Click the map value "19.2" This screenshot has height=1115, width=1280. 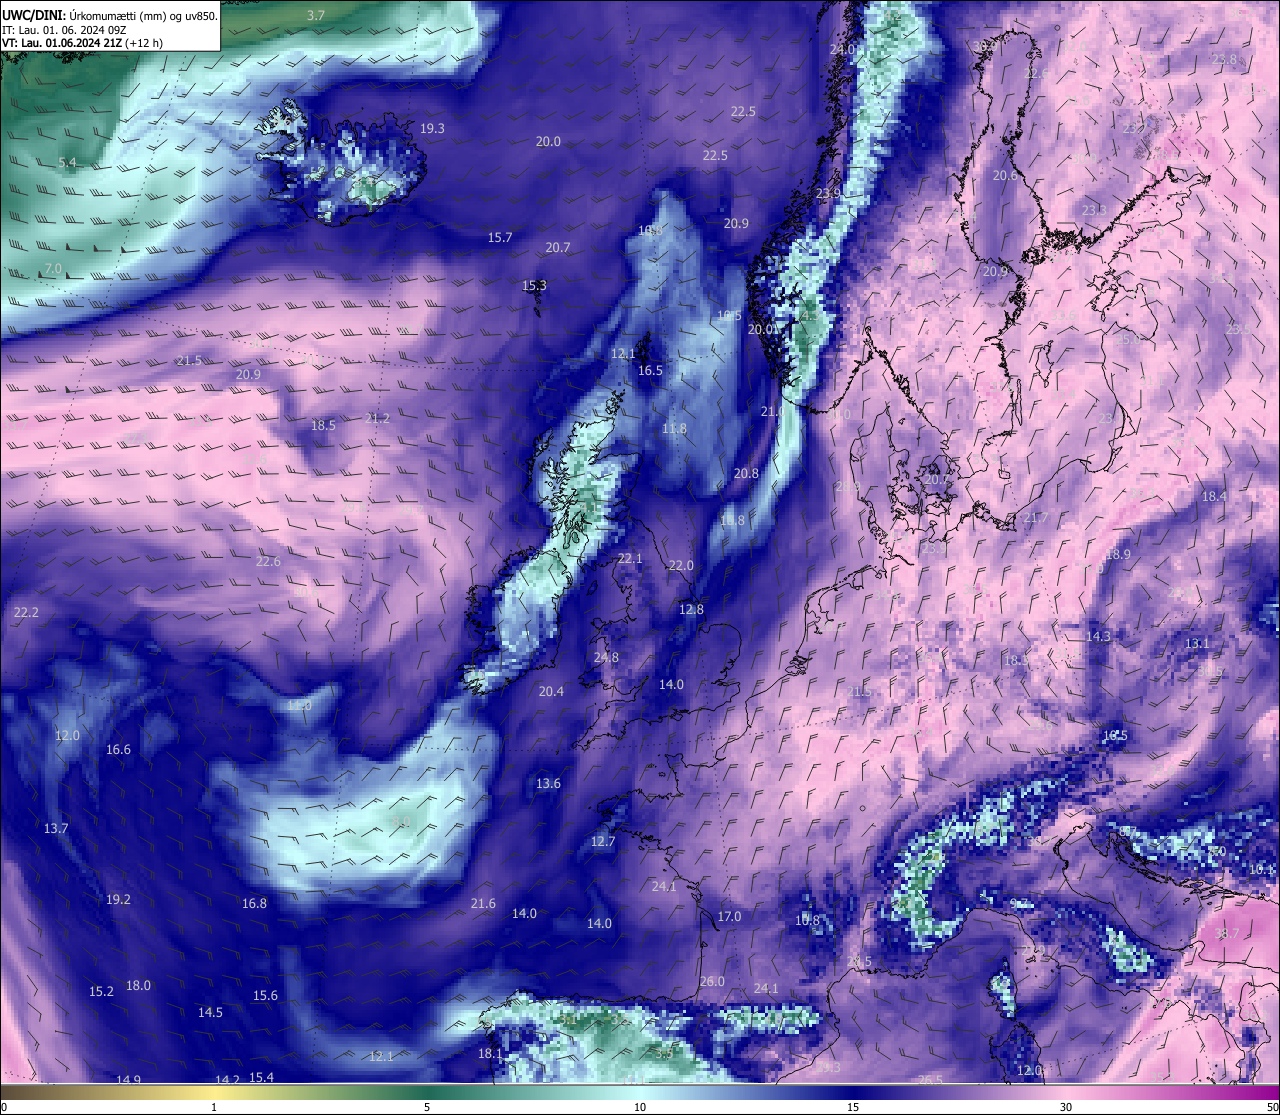(x=118, y=899)
